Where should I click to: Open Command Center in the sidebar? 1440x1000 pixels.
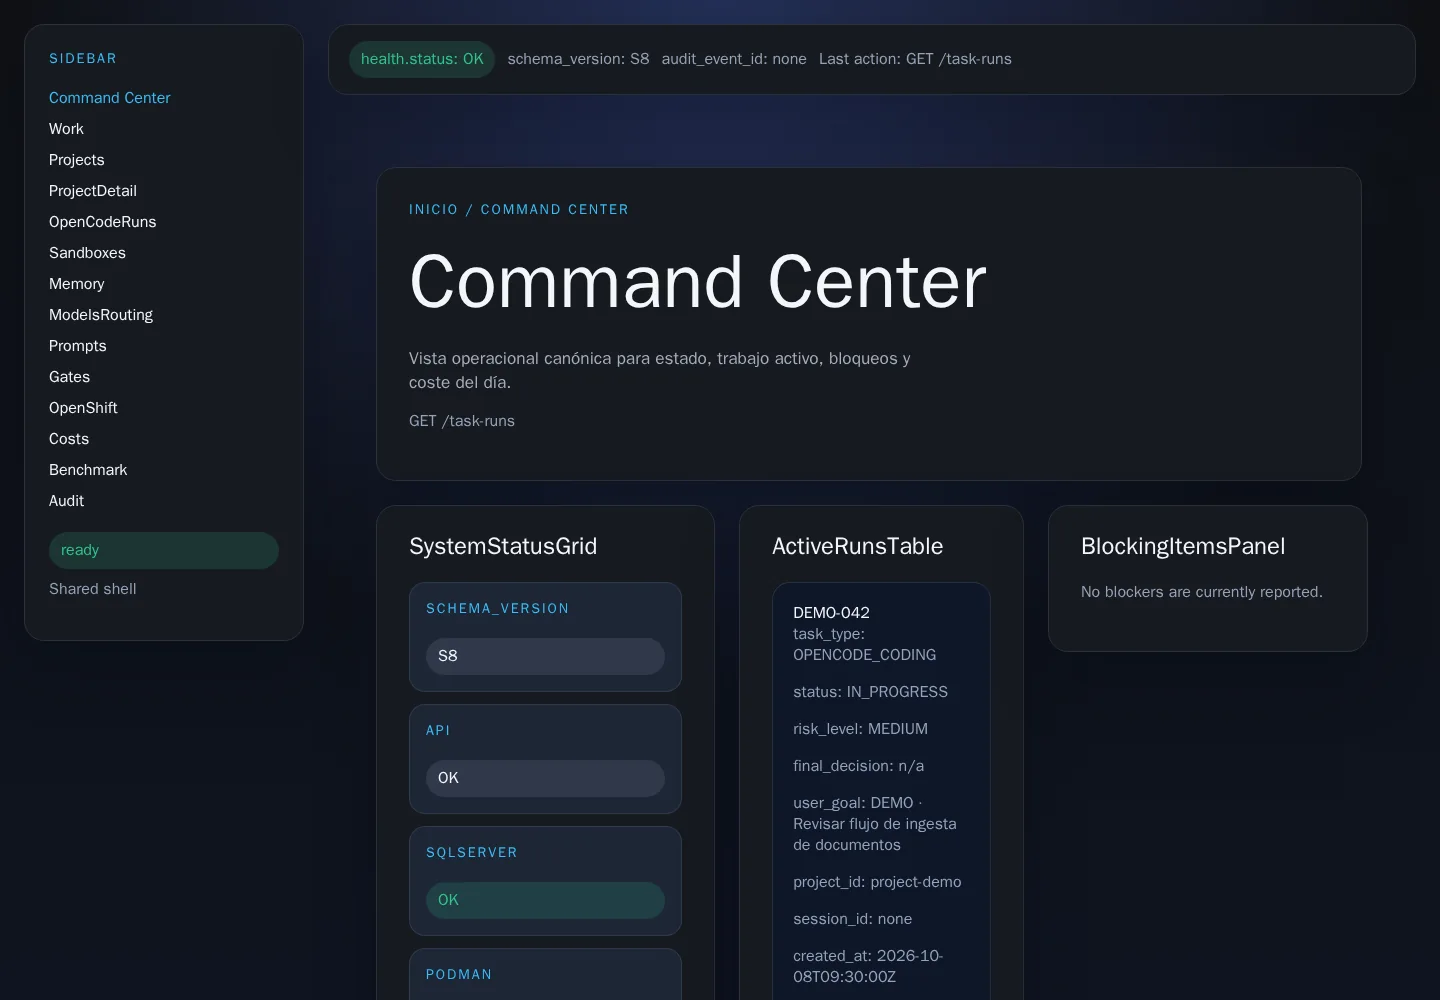tap(109, 98)
